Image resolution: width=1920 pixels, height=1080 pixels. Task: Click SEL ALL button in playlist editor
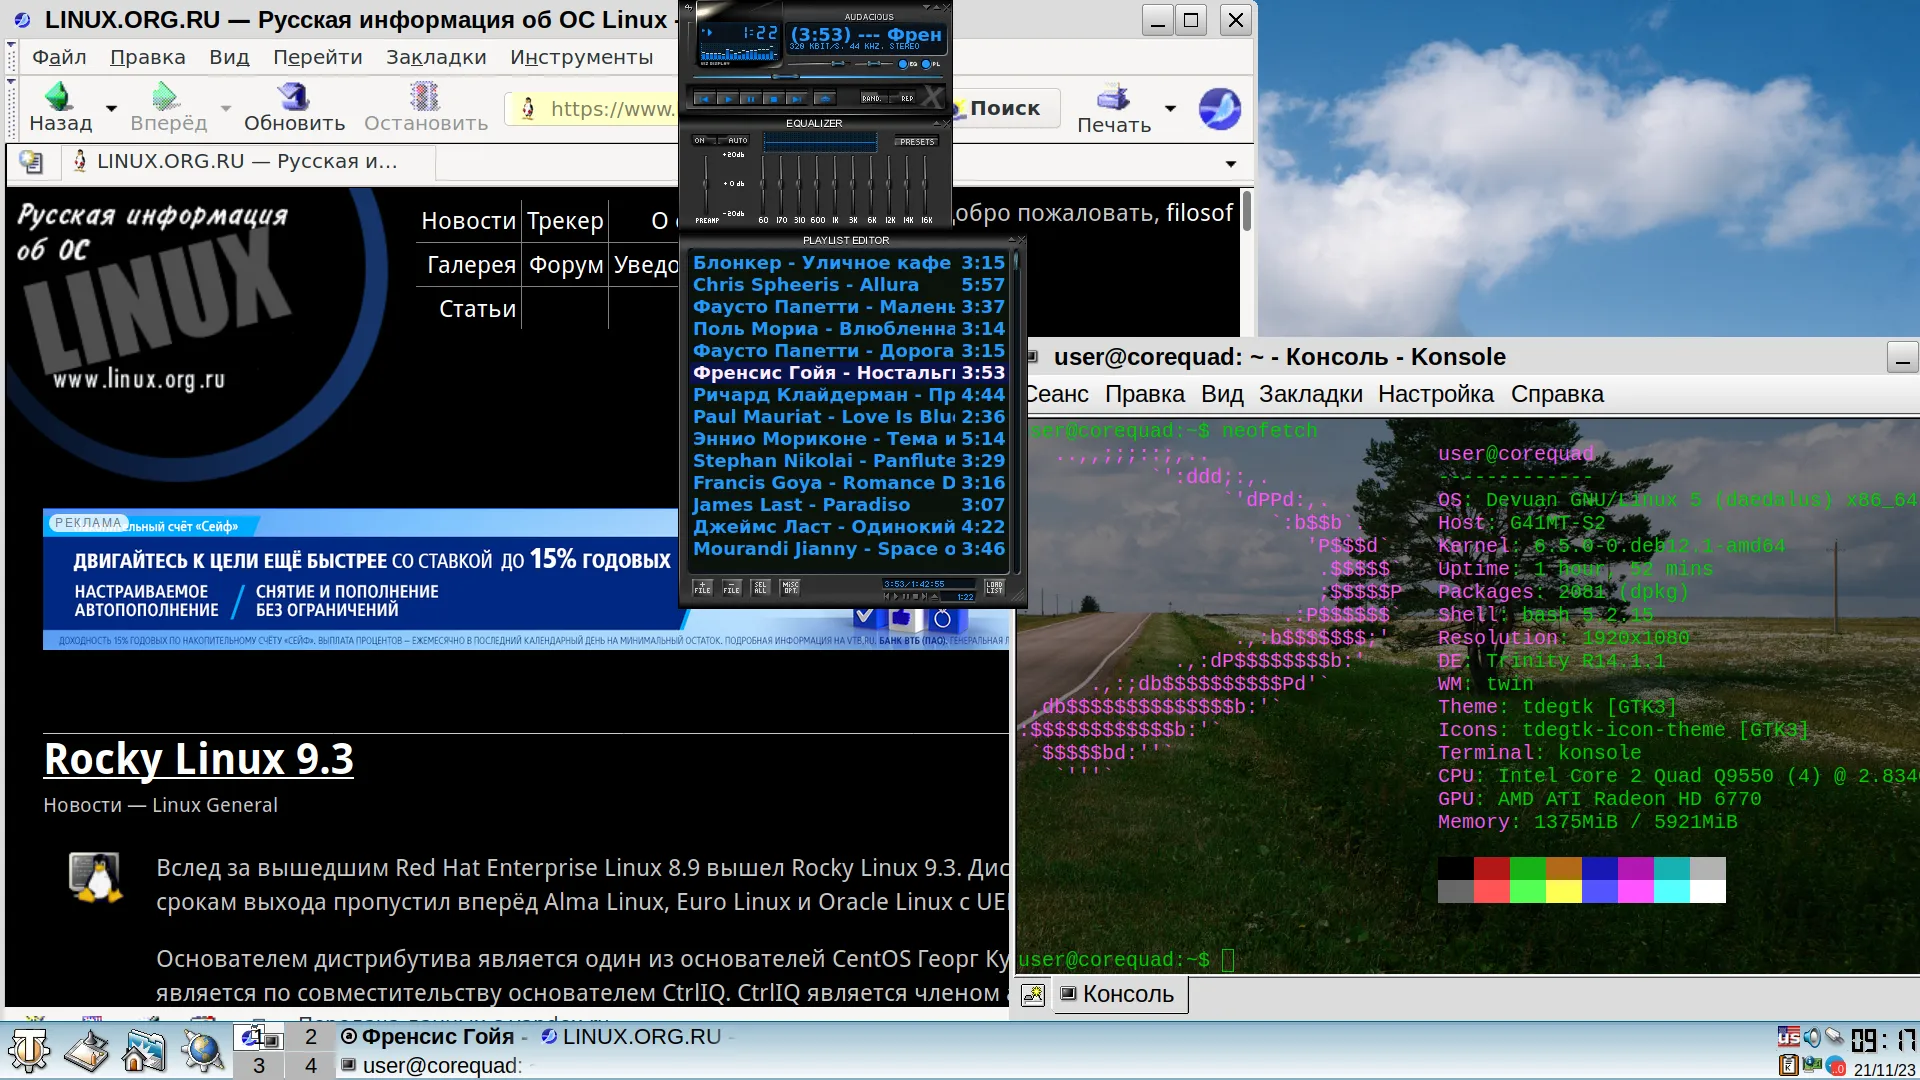point(760,588)
